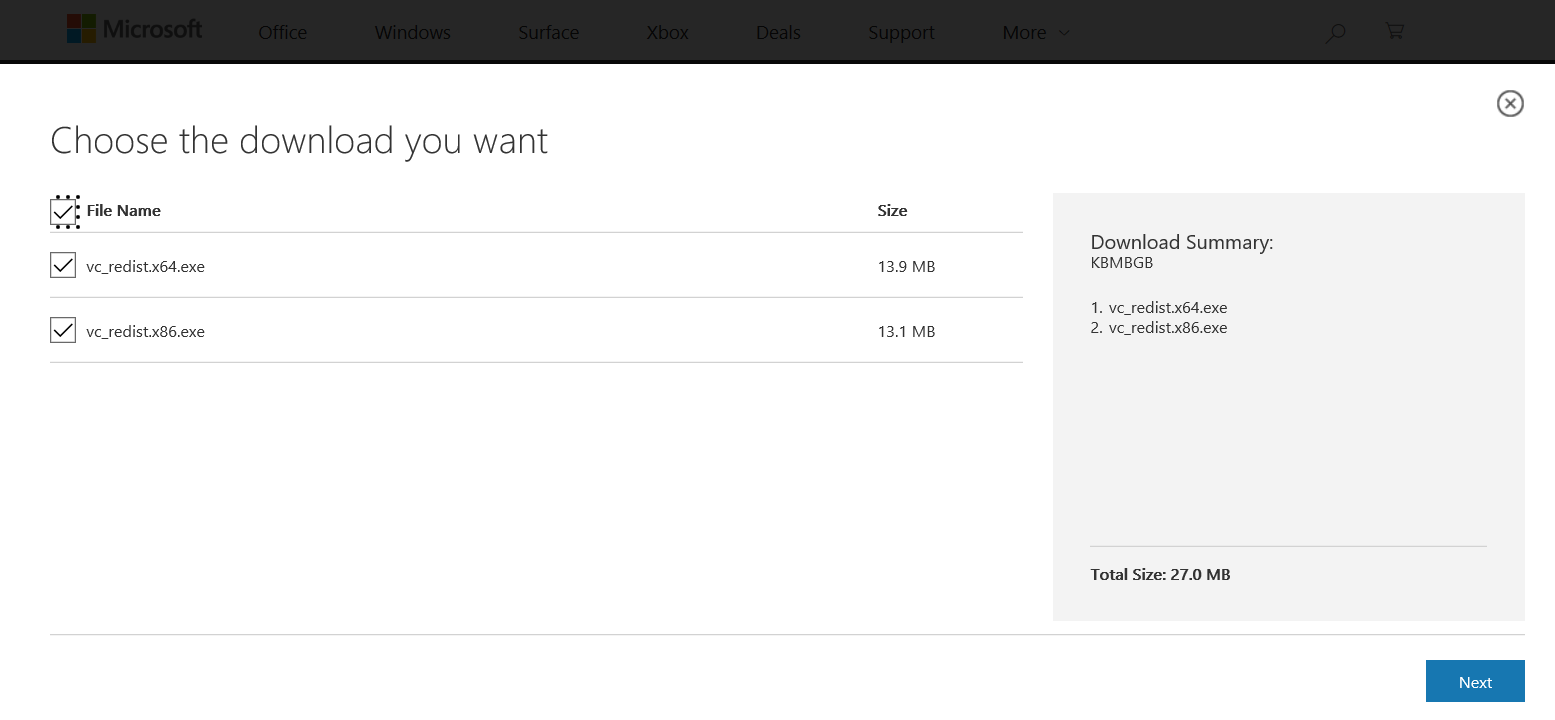This screenshot has height=720, width=1555.
Task: Click the Total Size summary text
Action: coord(1160,575)
